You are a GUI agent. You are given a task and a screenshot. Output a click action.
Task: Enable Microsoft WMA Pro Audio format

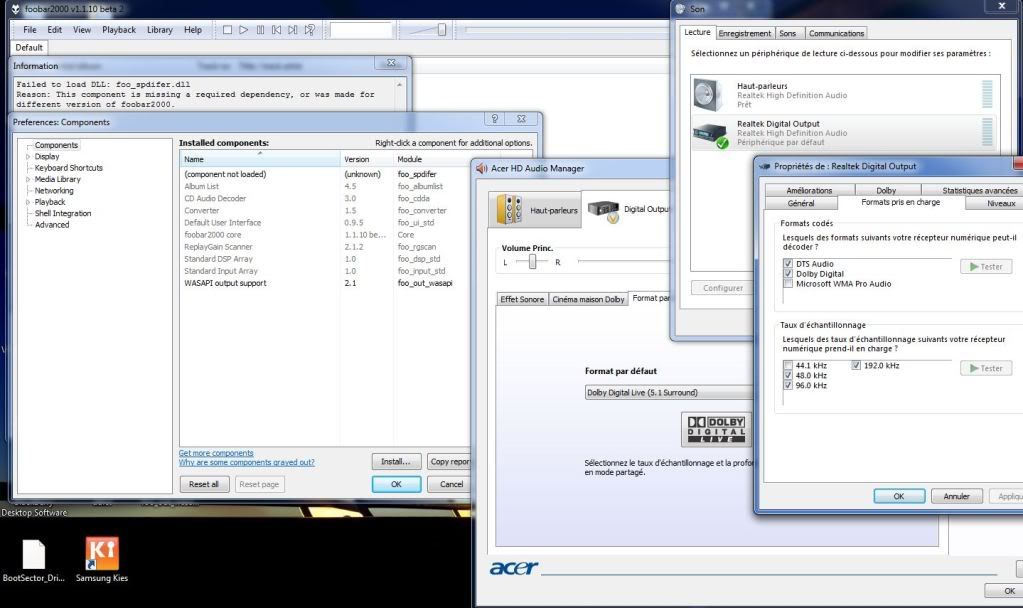click(x=788, y=284)
